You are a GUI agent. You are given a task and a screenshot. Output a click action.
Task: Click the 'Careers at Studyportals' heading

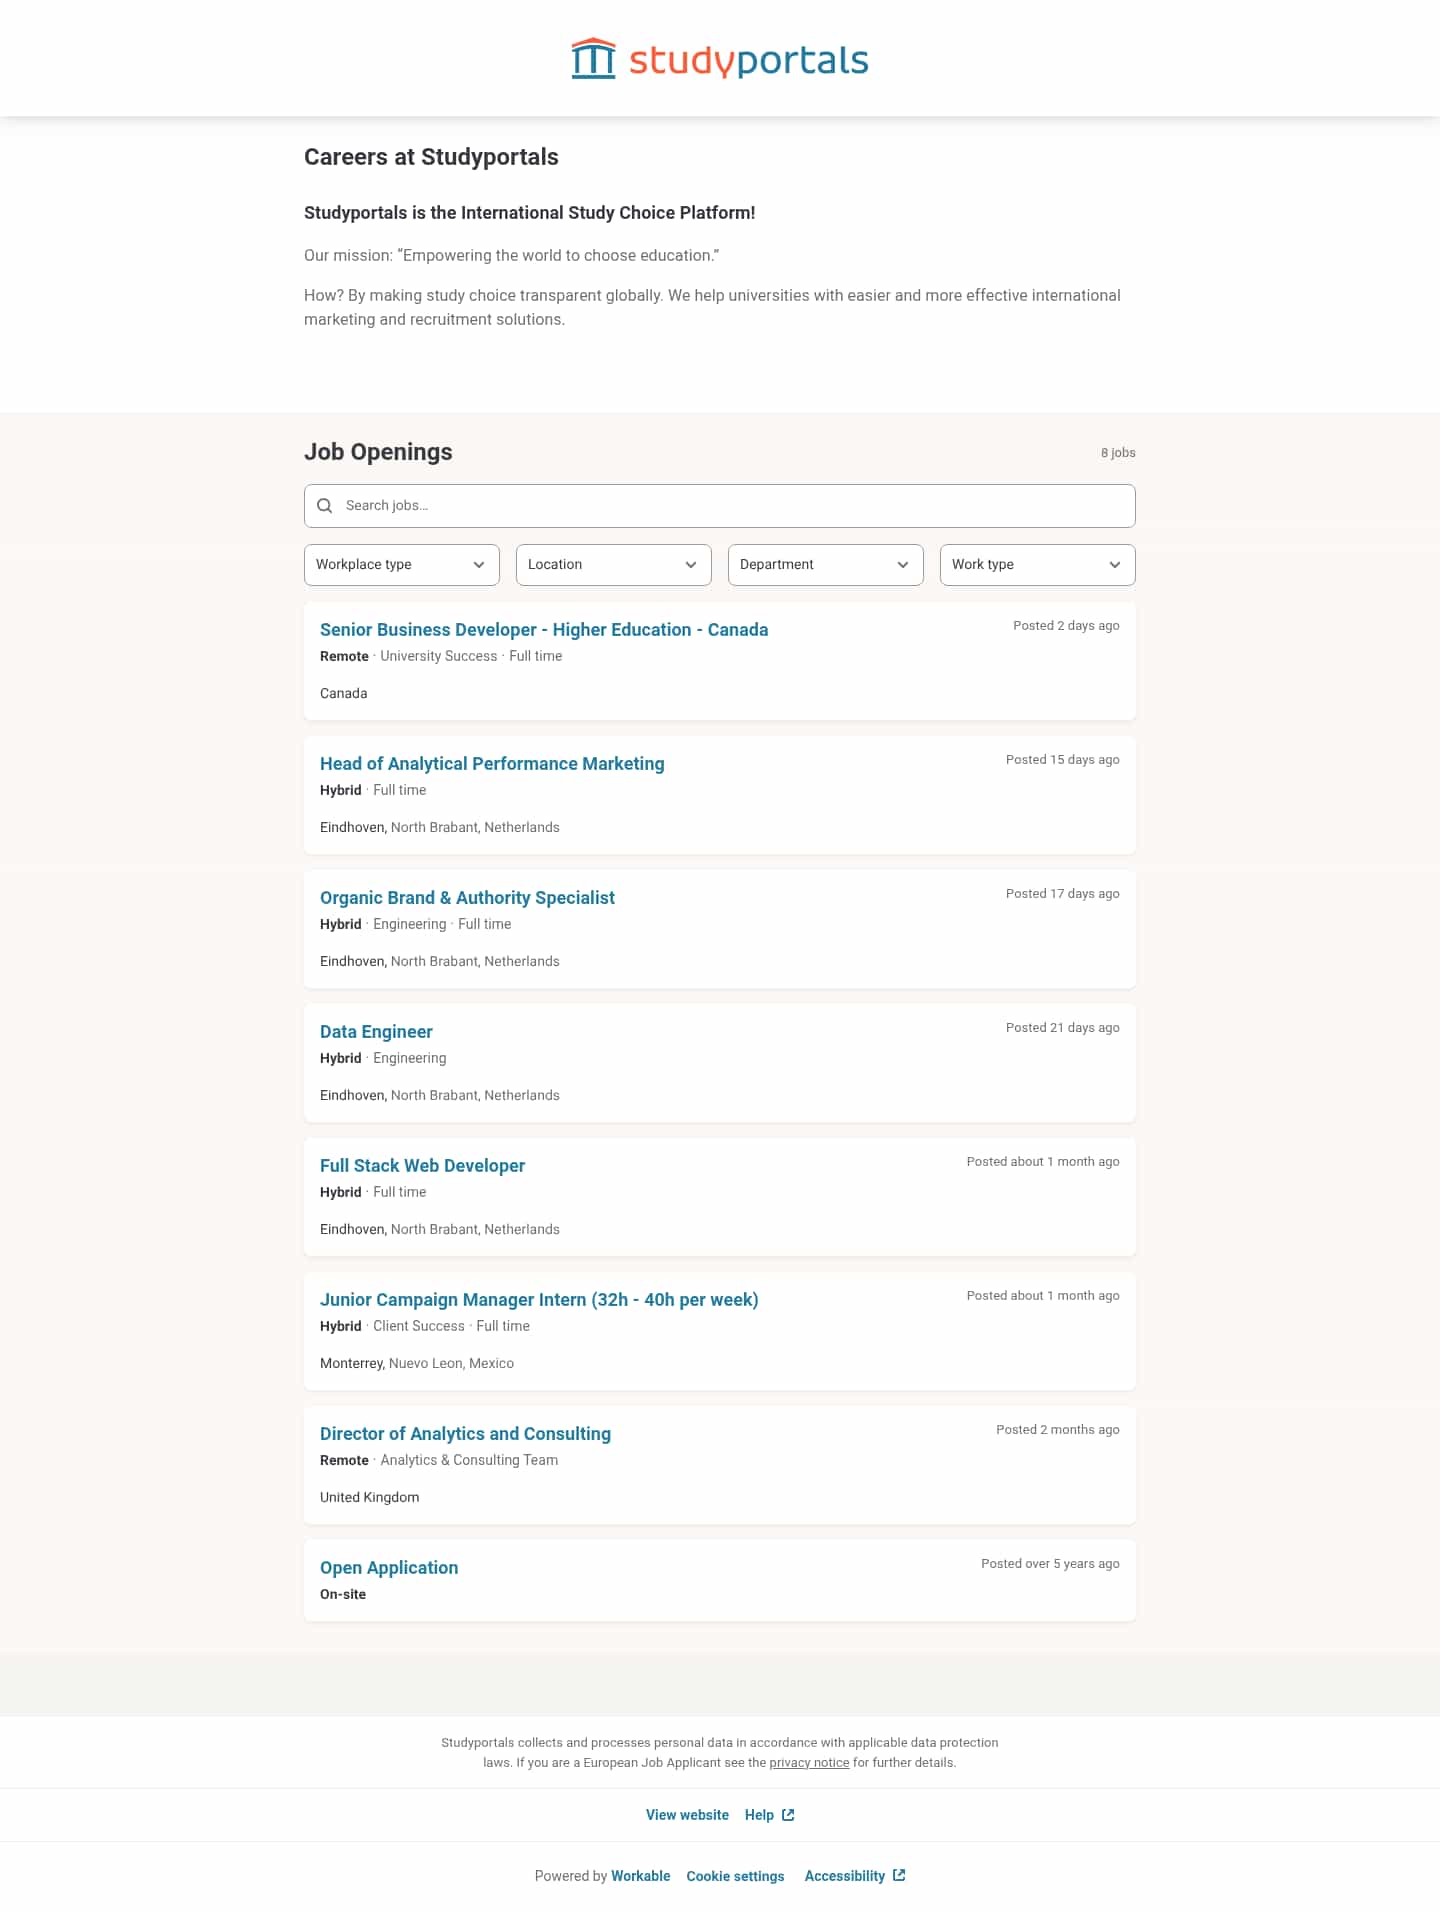431,157
